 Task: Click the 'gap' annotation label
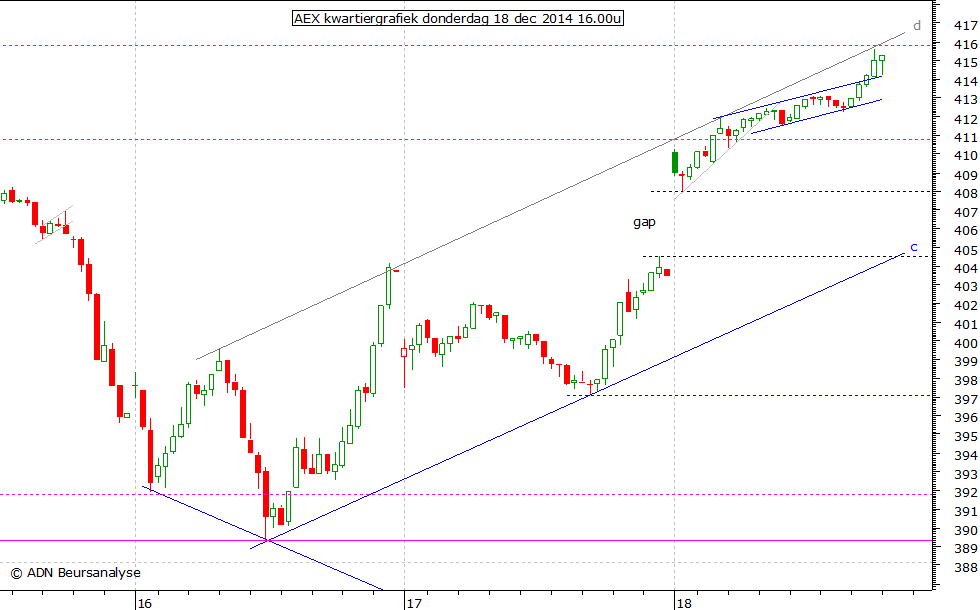pyautogui.click(x=644, y=222)
